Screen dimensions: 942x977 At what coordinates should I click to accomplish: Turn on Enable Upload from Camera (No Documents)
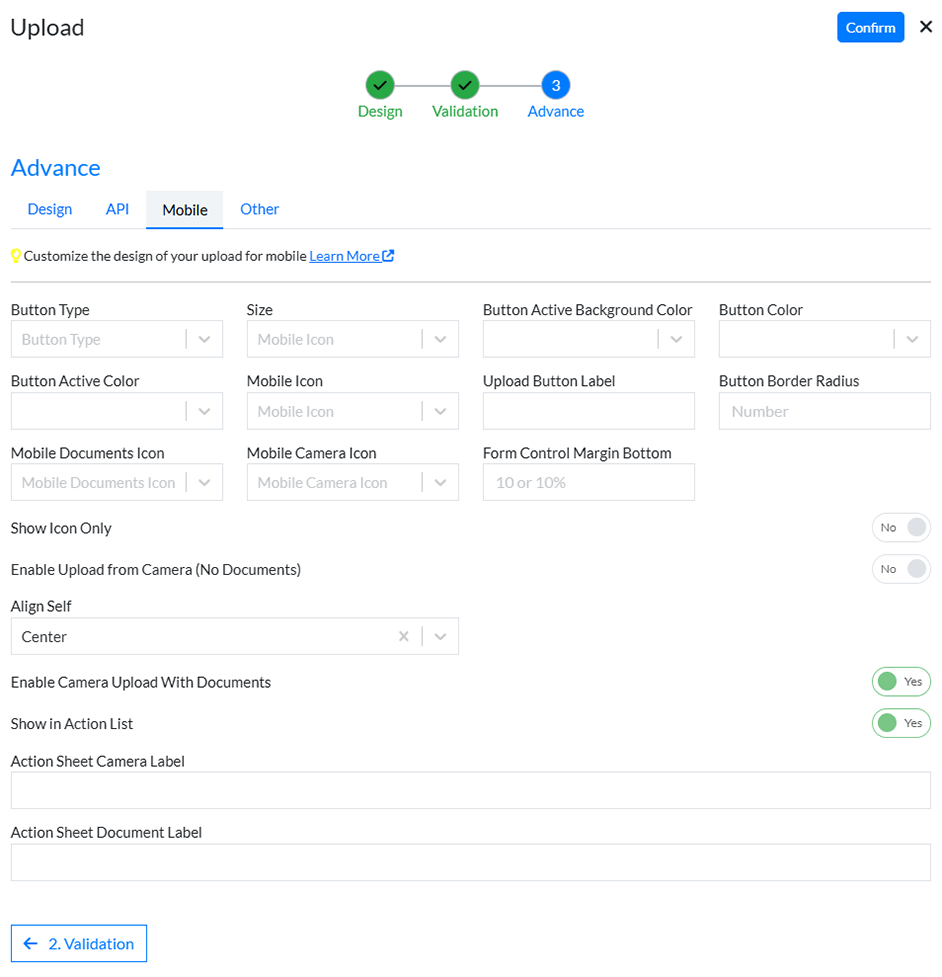click(x=901, y=569)
